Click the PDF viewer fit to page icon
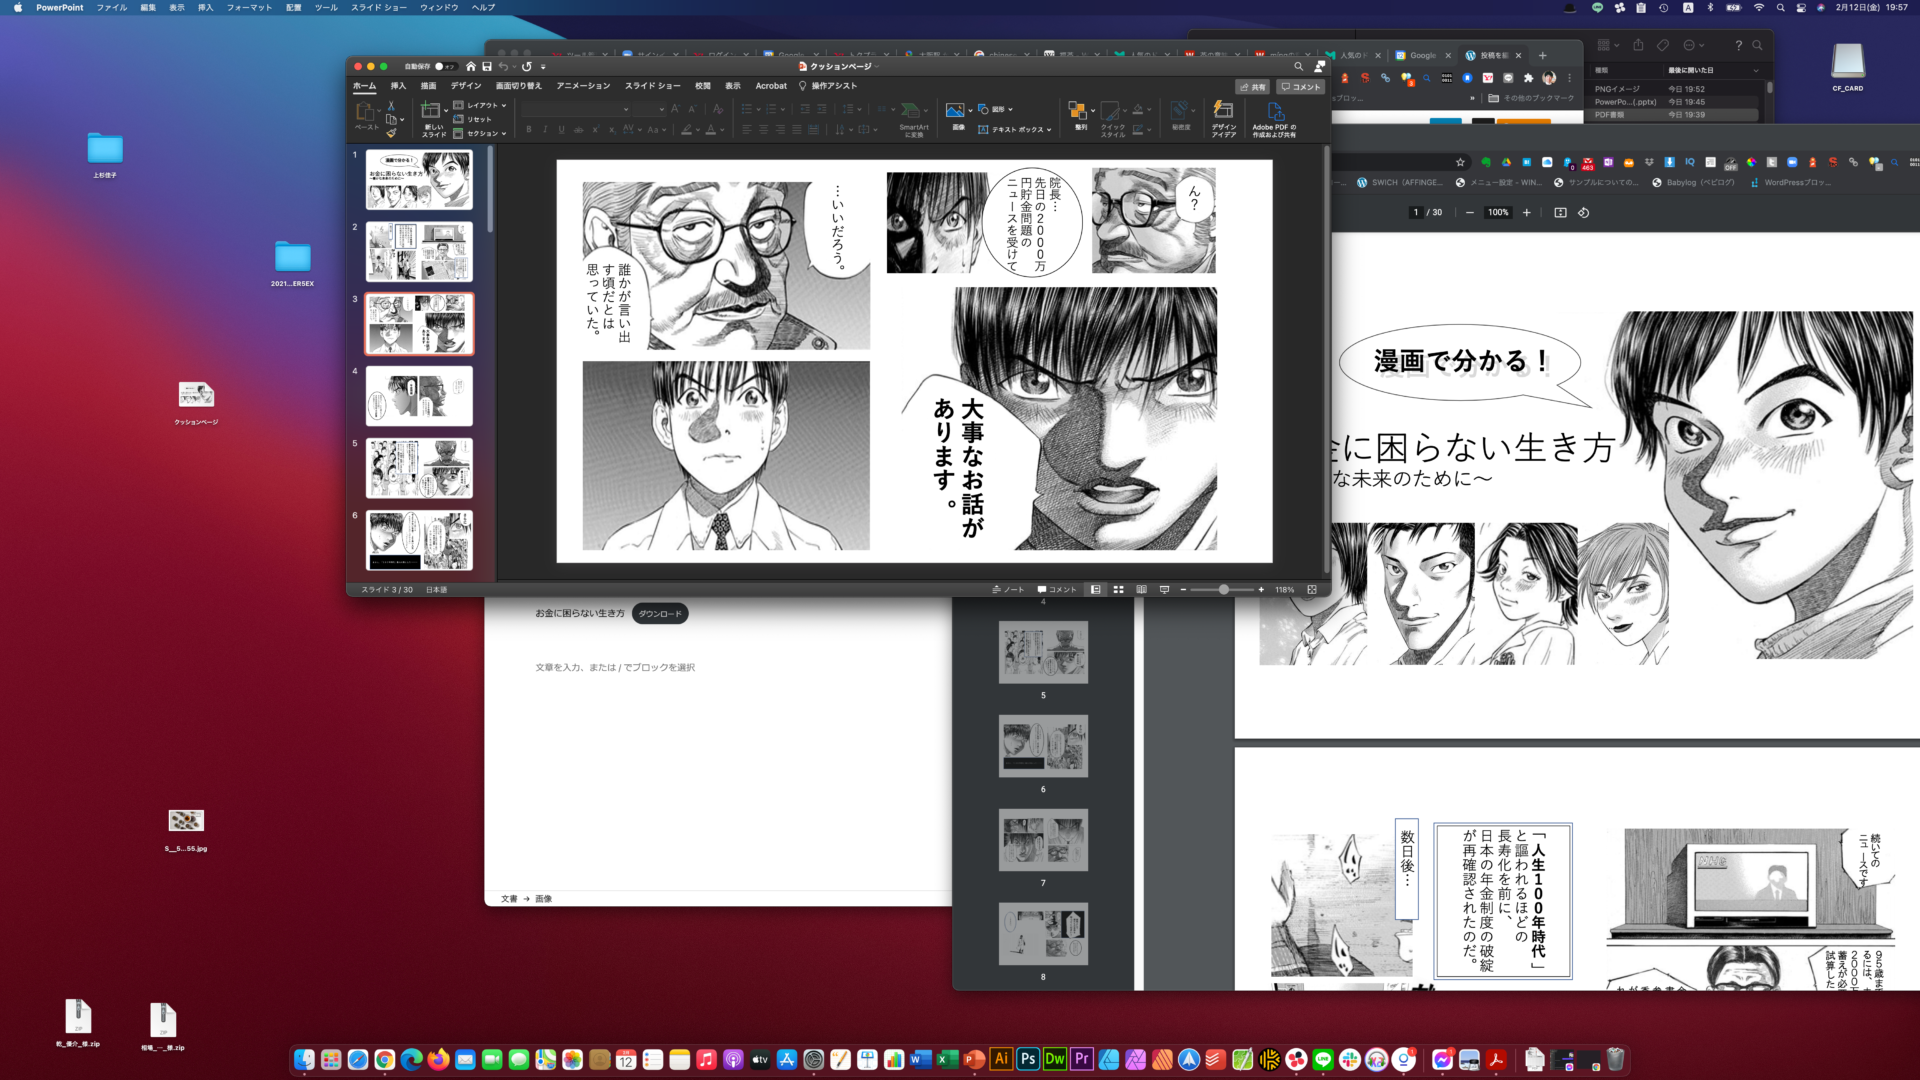 tap(1560, 213)
